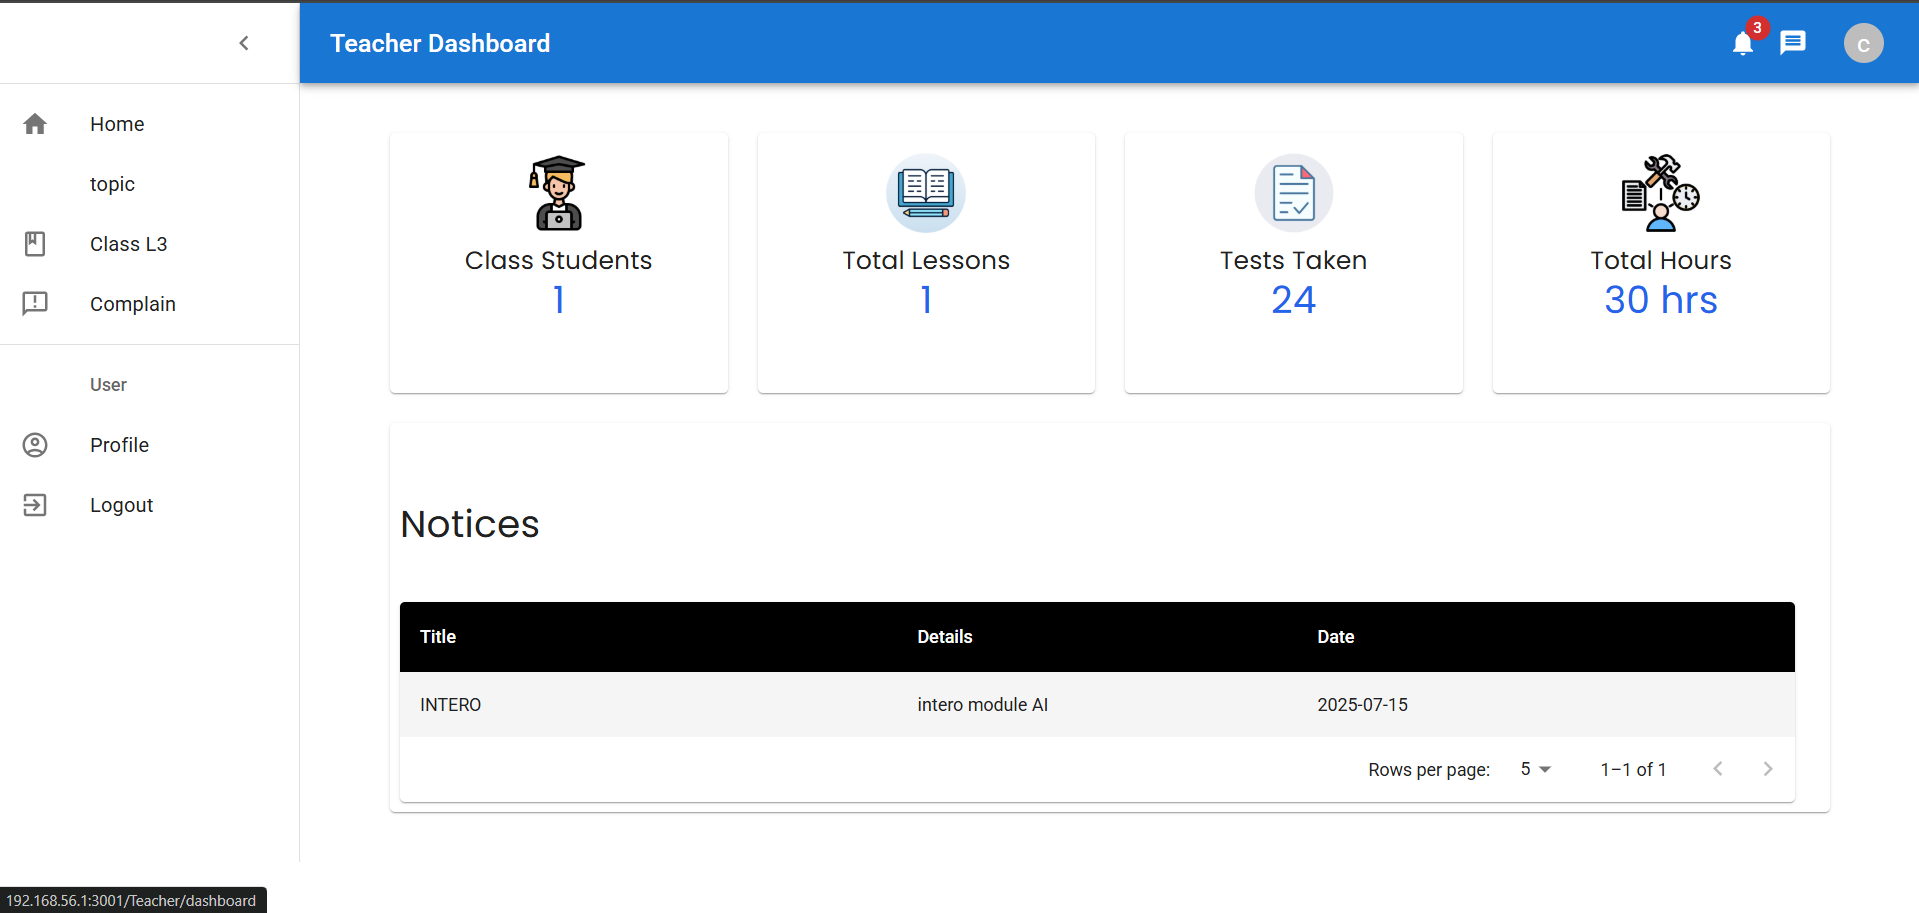Collapse the sidebar with the chevron
Viewport: 1919px width, 913px height.
coord(243,43)
